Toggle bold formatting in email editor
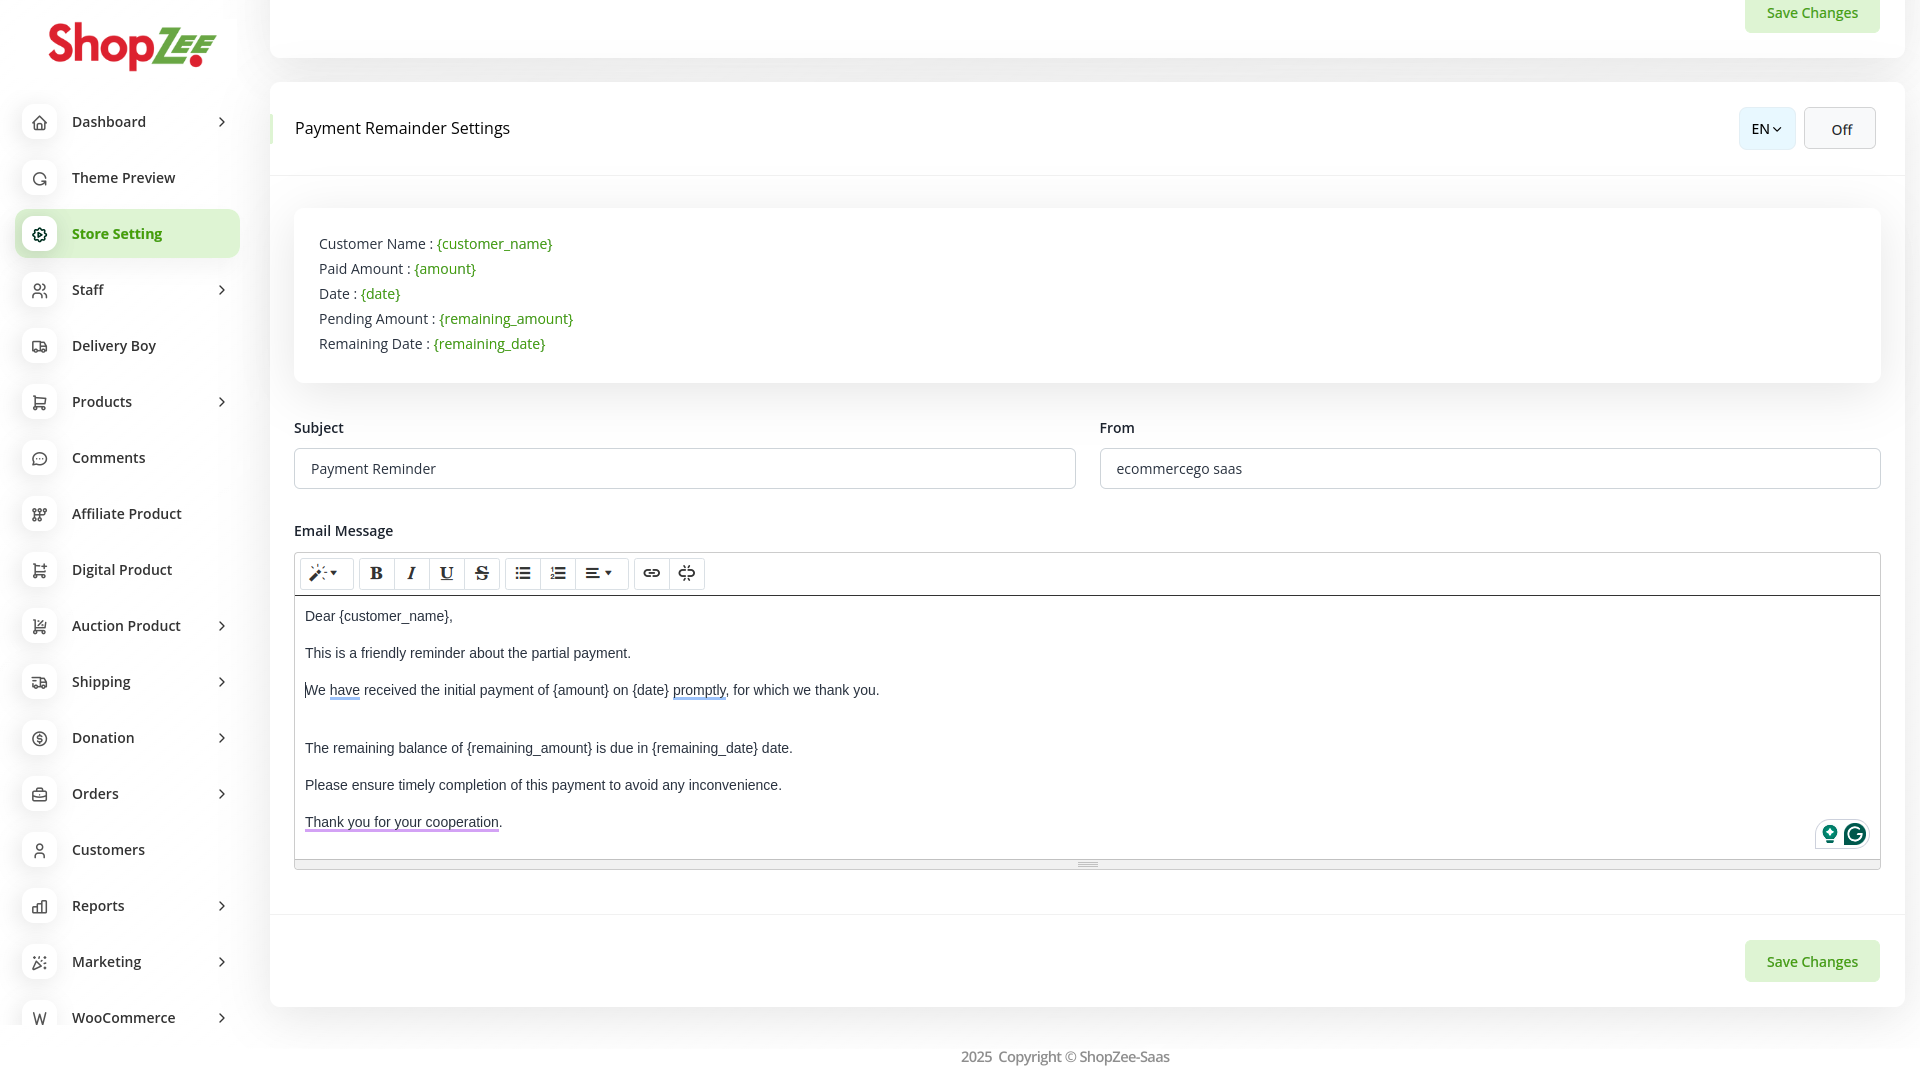The image size is (1920, 1080). (377, 573)
